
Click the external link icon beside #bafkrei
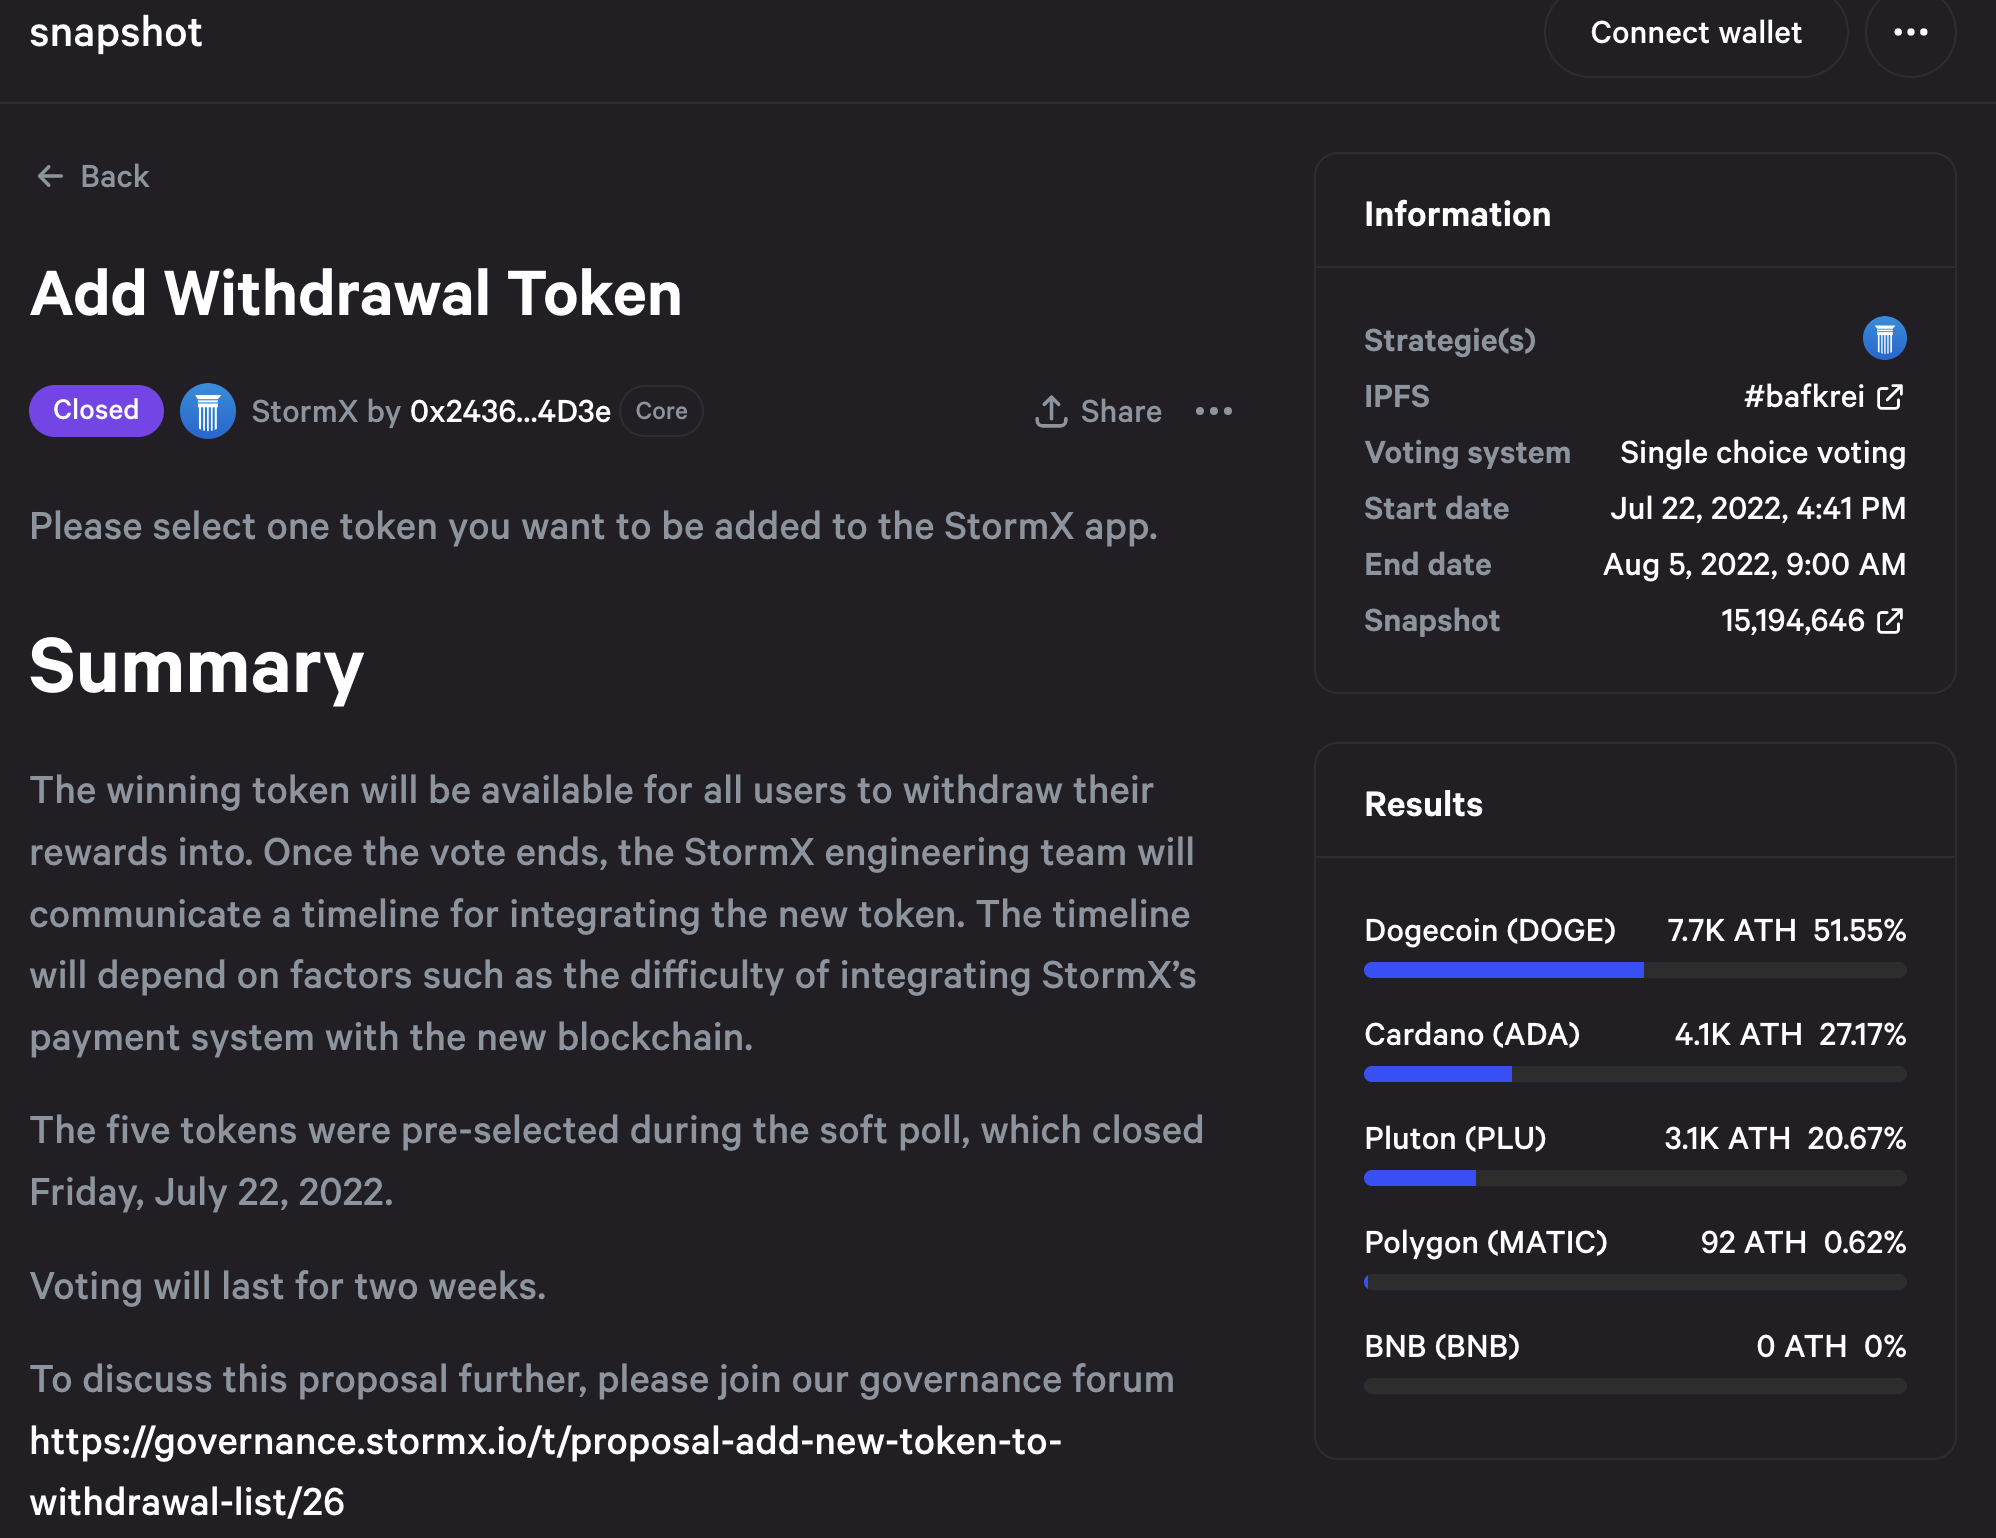point(1890,397)
